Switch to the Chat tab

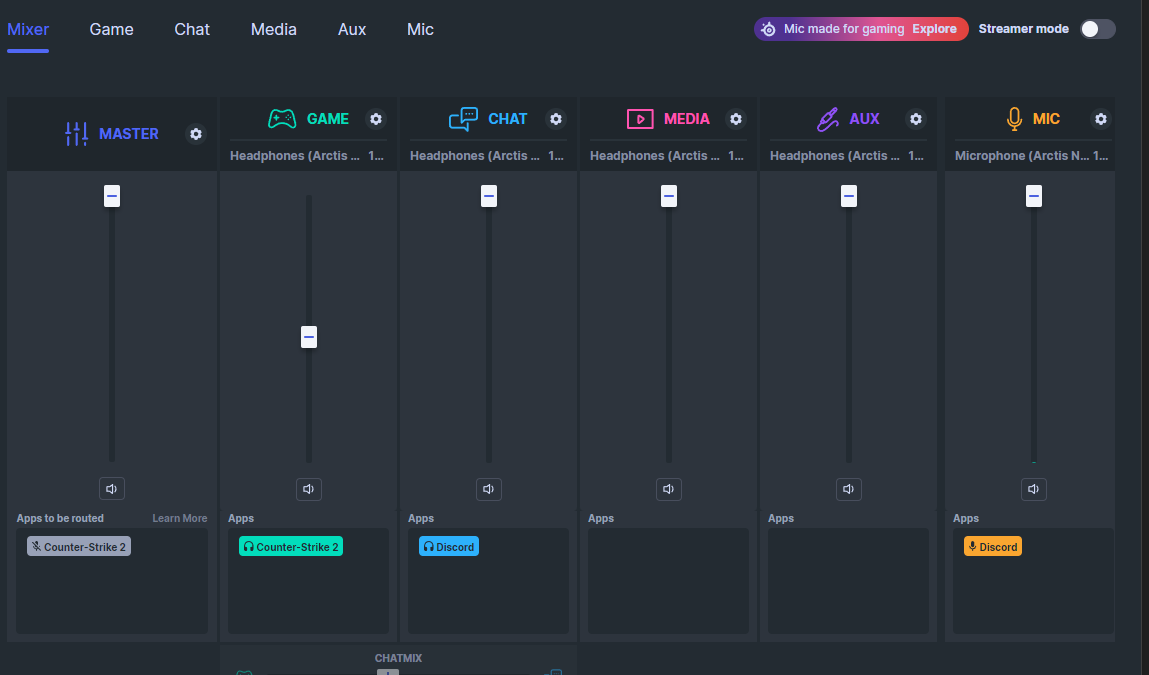pos(192,29)
